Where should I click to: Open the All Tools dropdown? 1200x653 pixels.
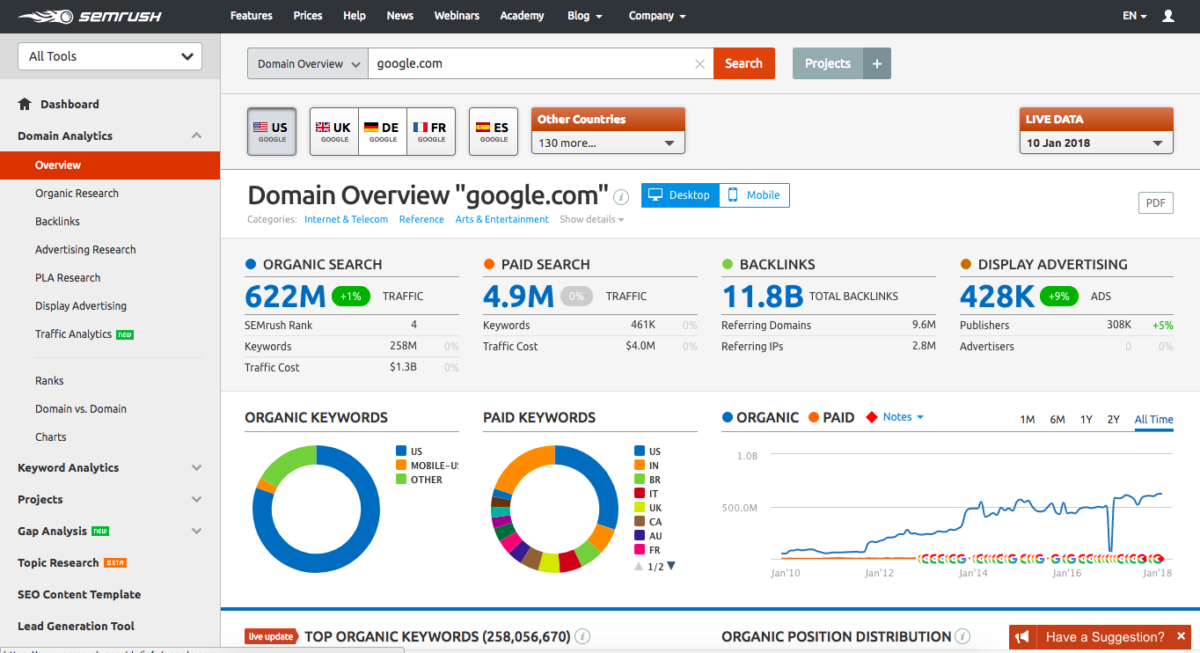click(x=109, y=56)
